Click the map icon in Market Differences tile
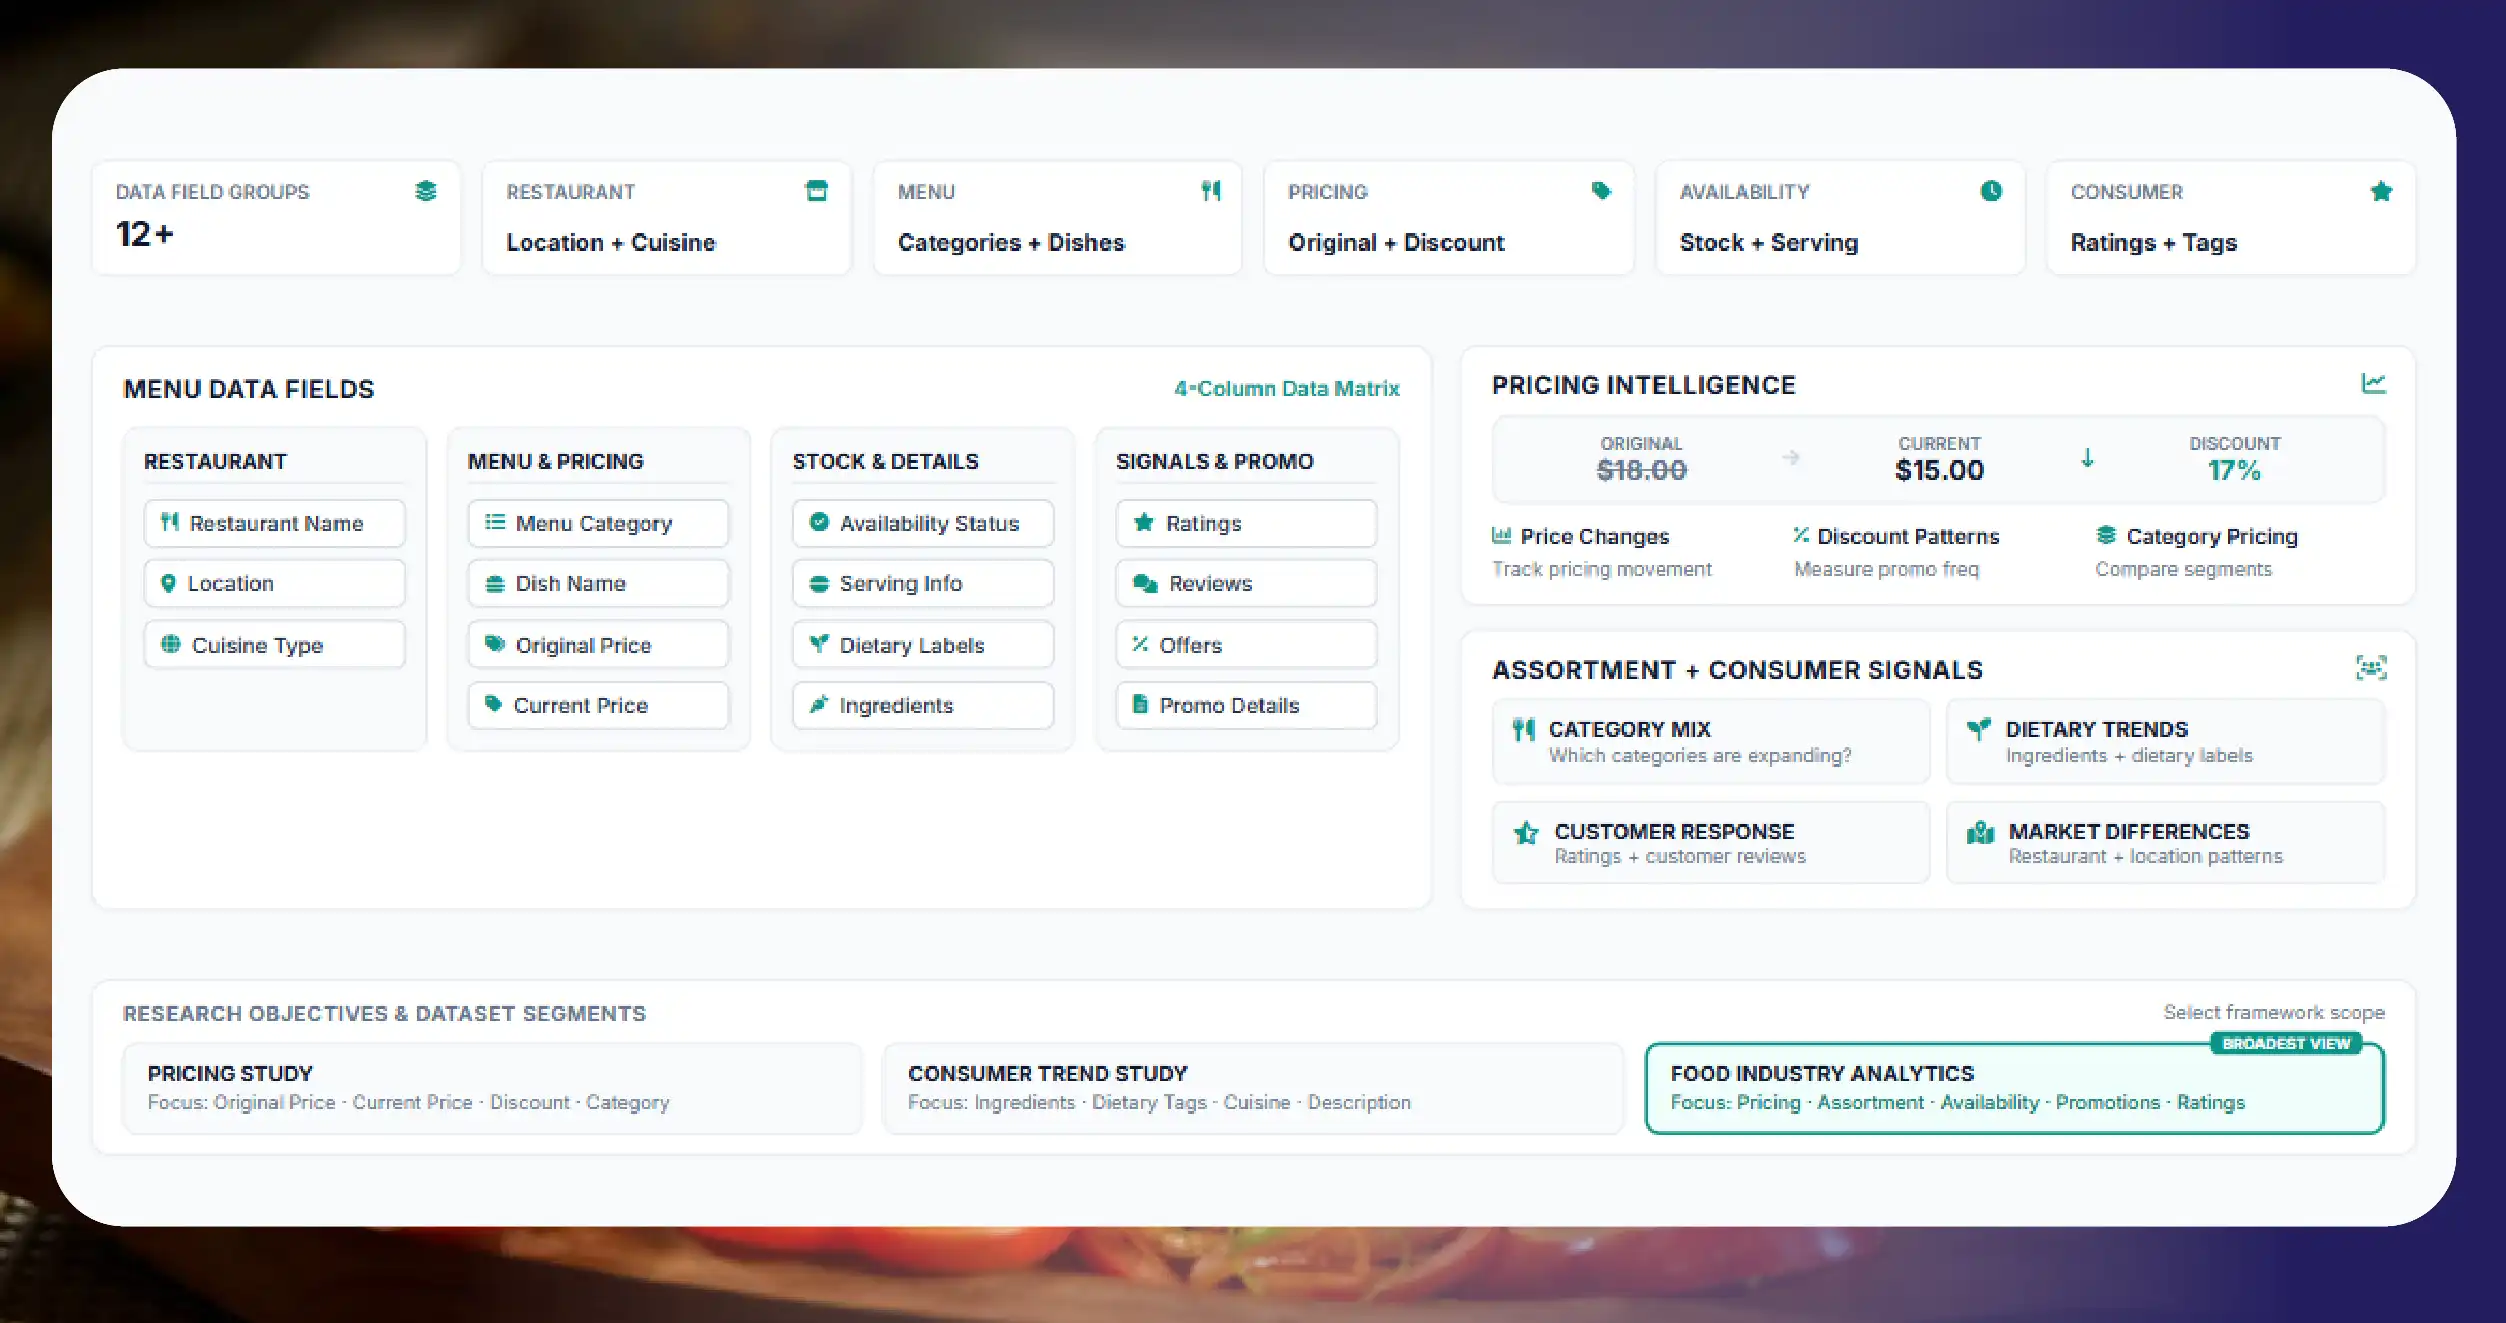This screenshot has width=2506, height=1323. (1980, 832)
